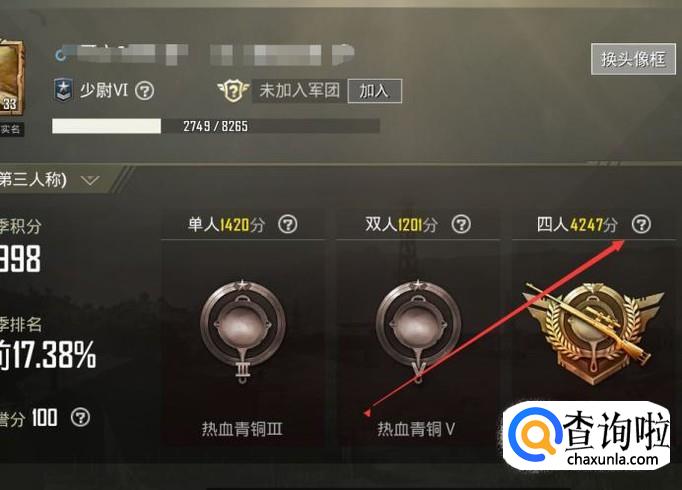Switch to the 双人1201分 mode header
Viewport: 682px width, 490px height.
tap(401, 225)
